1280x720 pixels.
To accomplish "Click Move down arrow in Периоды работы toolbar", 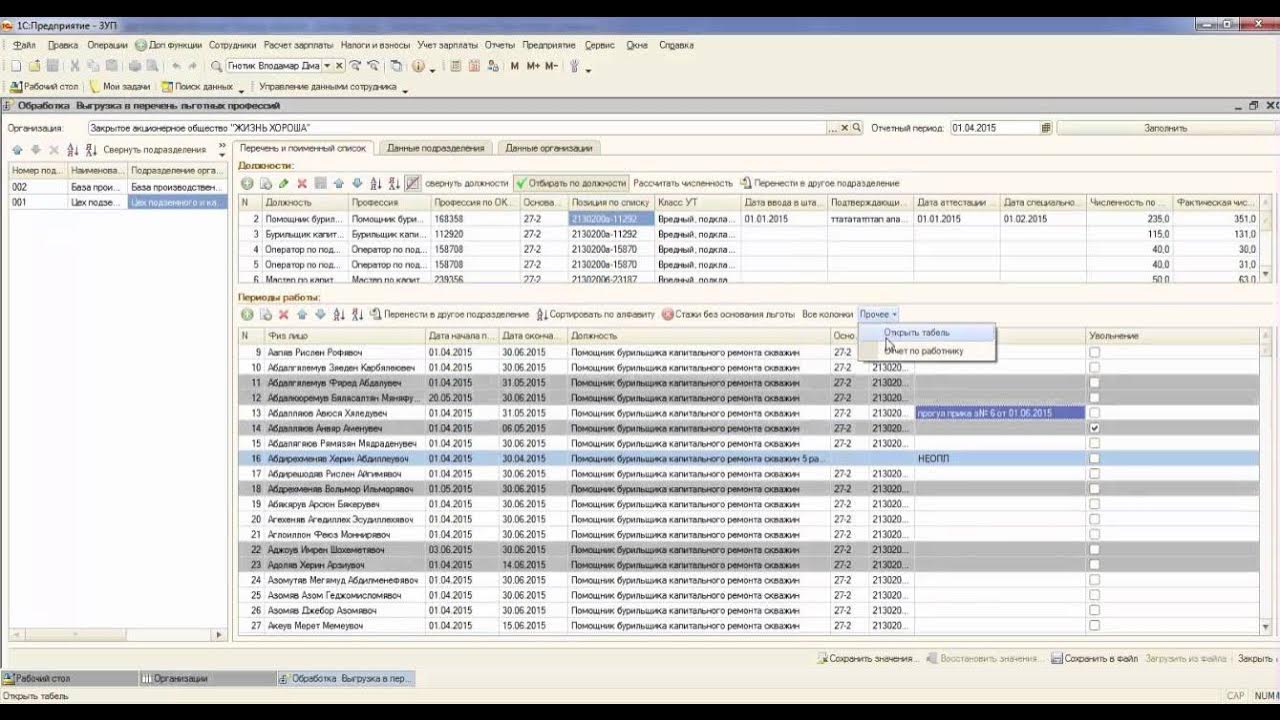I will [x=321, y=314].
